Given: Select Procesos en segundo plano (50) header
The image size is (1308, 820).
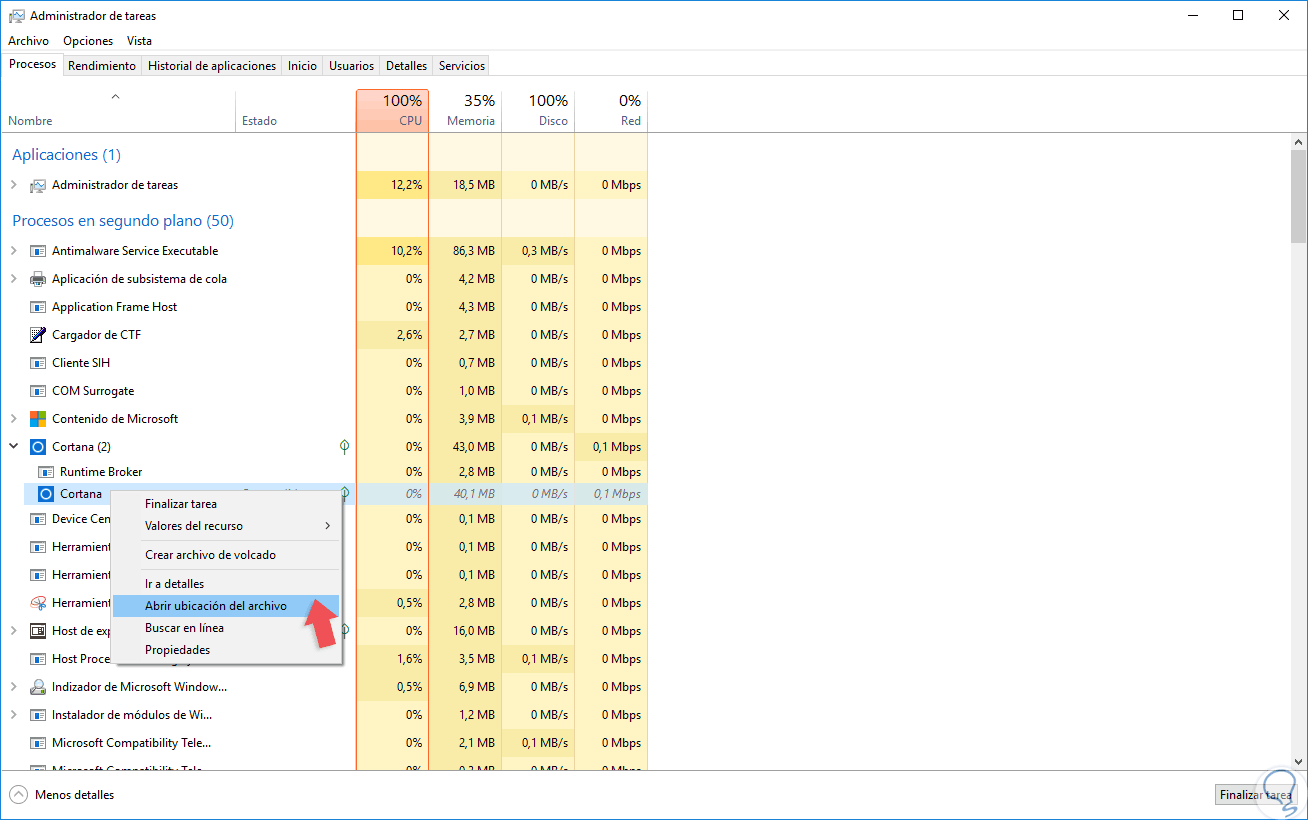Looking at the screenshot, I should click(123, 221).
